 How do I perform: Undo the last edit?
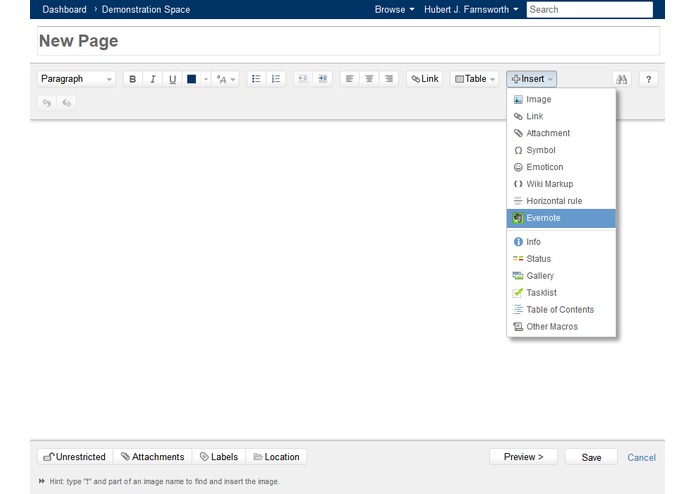[47, 103]
